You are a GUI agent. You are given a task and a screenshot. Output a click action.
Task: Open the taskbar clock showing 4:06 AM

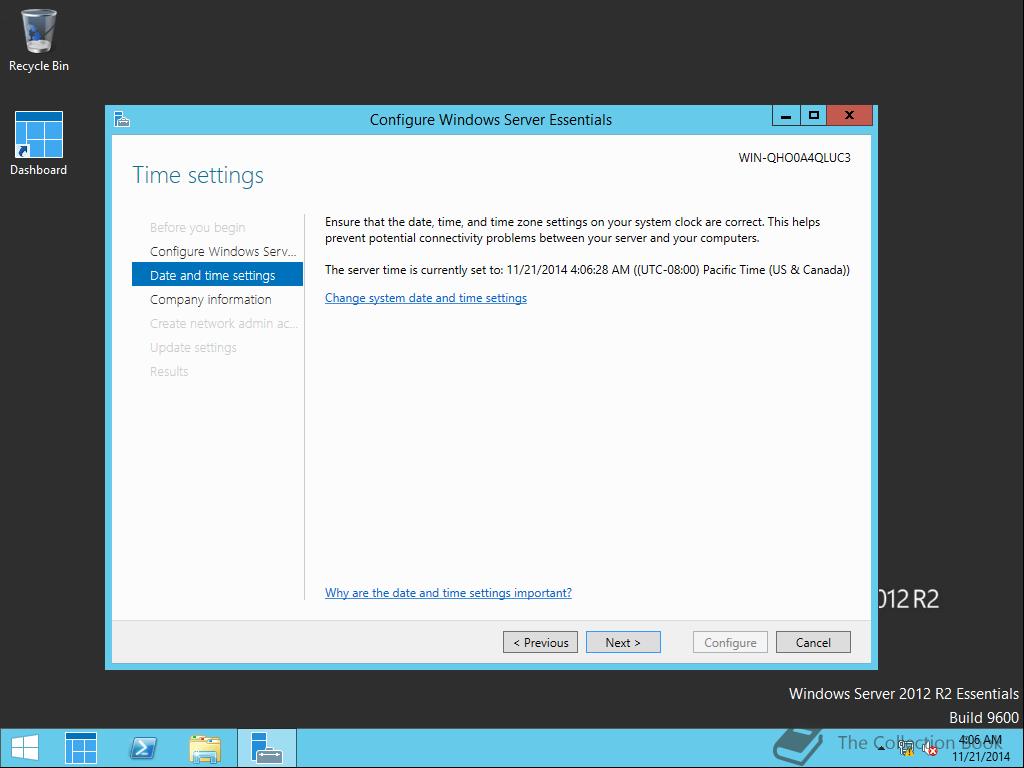click(x=981, y=748)
